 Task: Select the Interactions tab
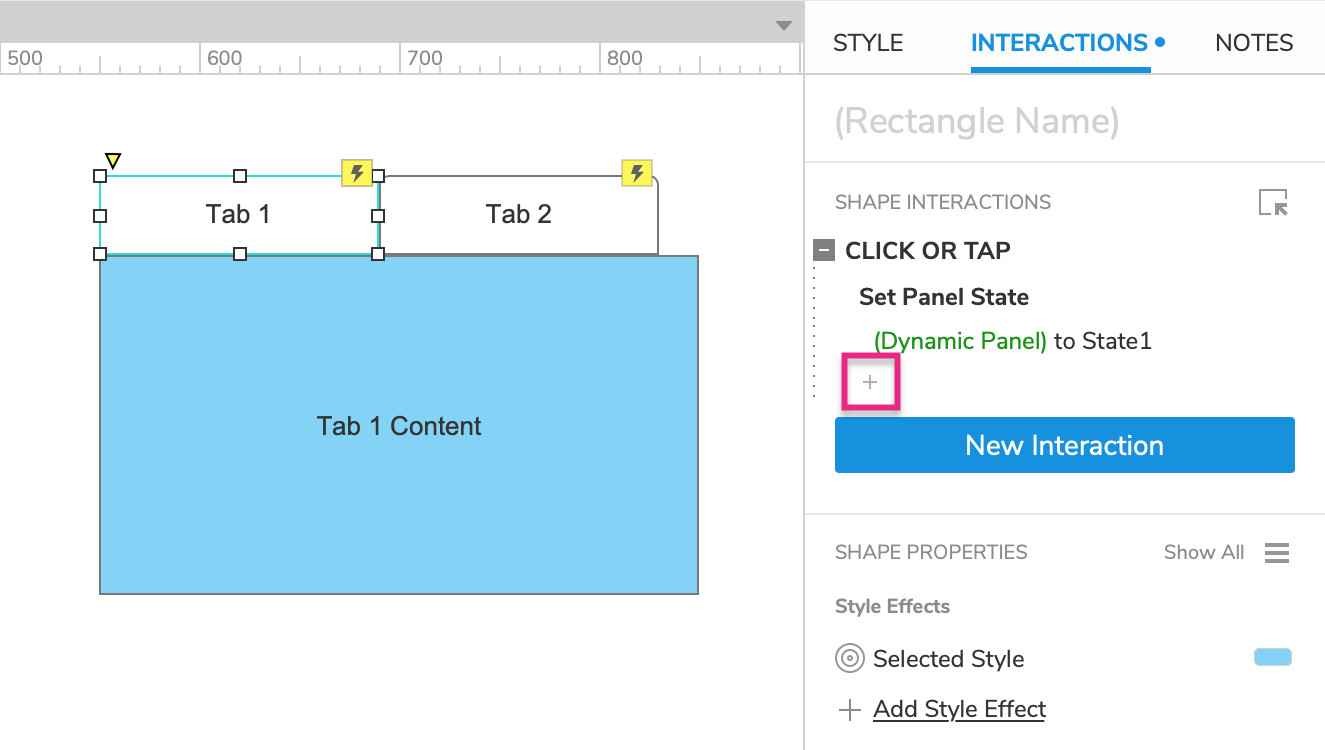pyautogui.click(x=1059, y=43)
